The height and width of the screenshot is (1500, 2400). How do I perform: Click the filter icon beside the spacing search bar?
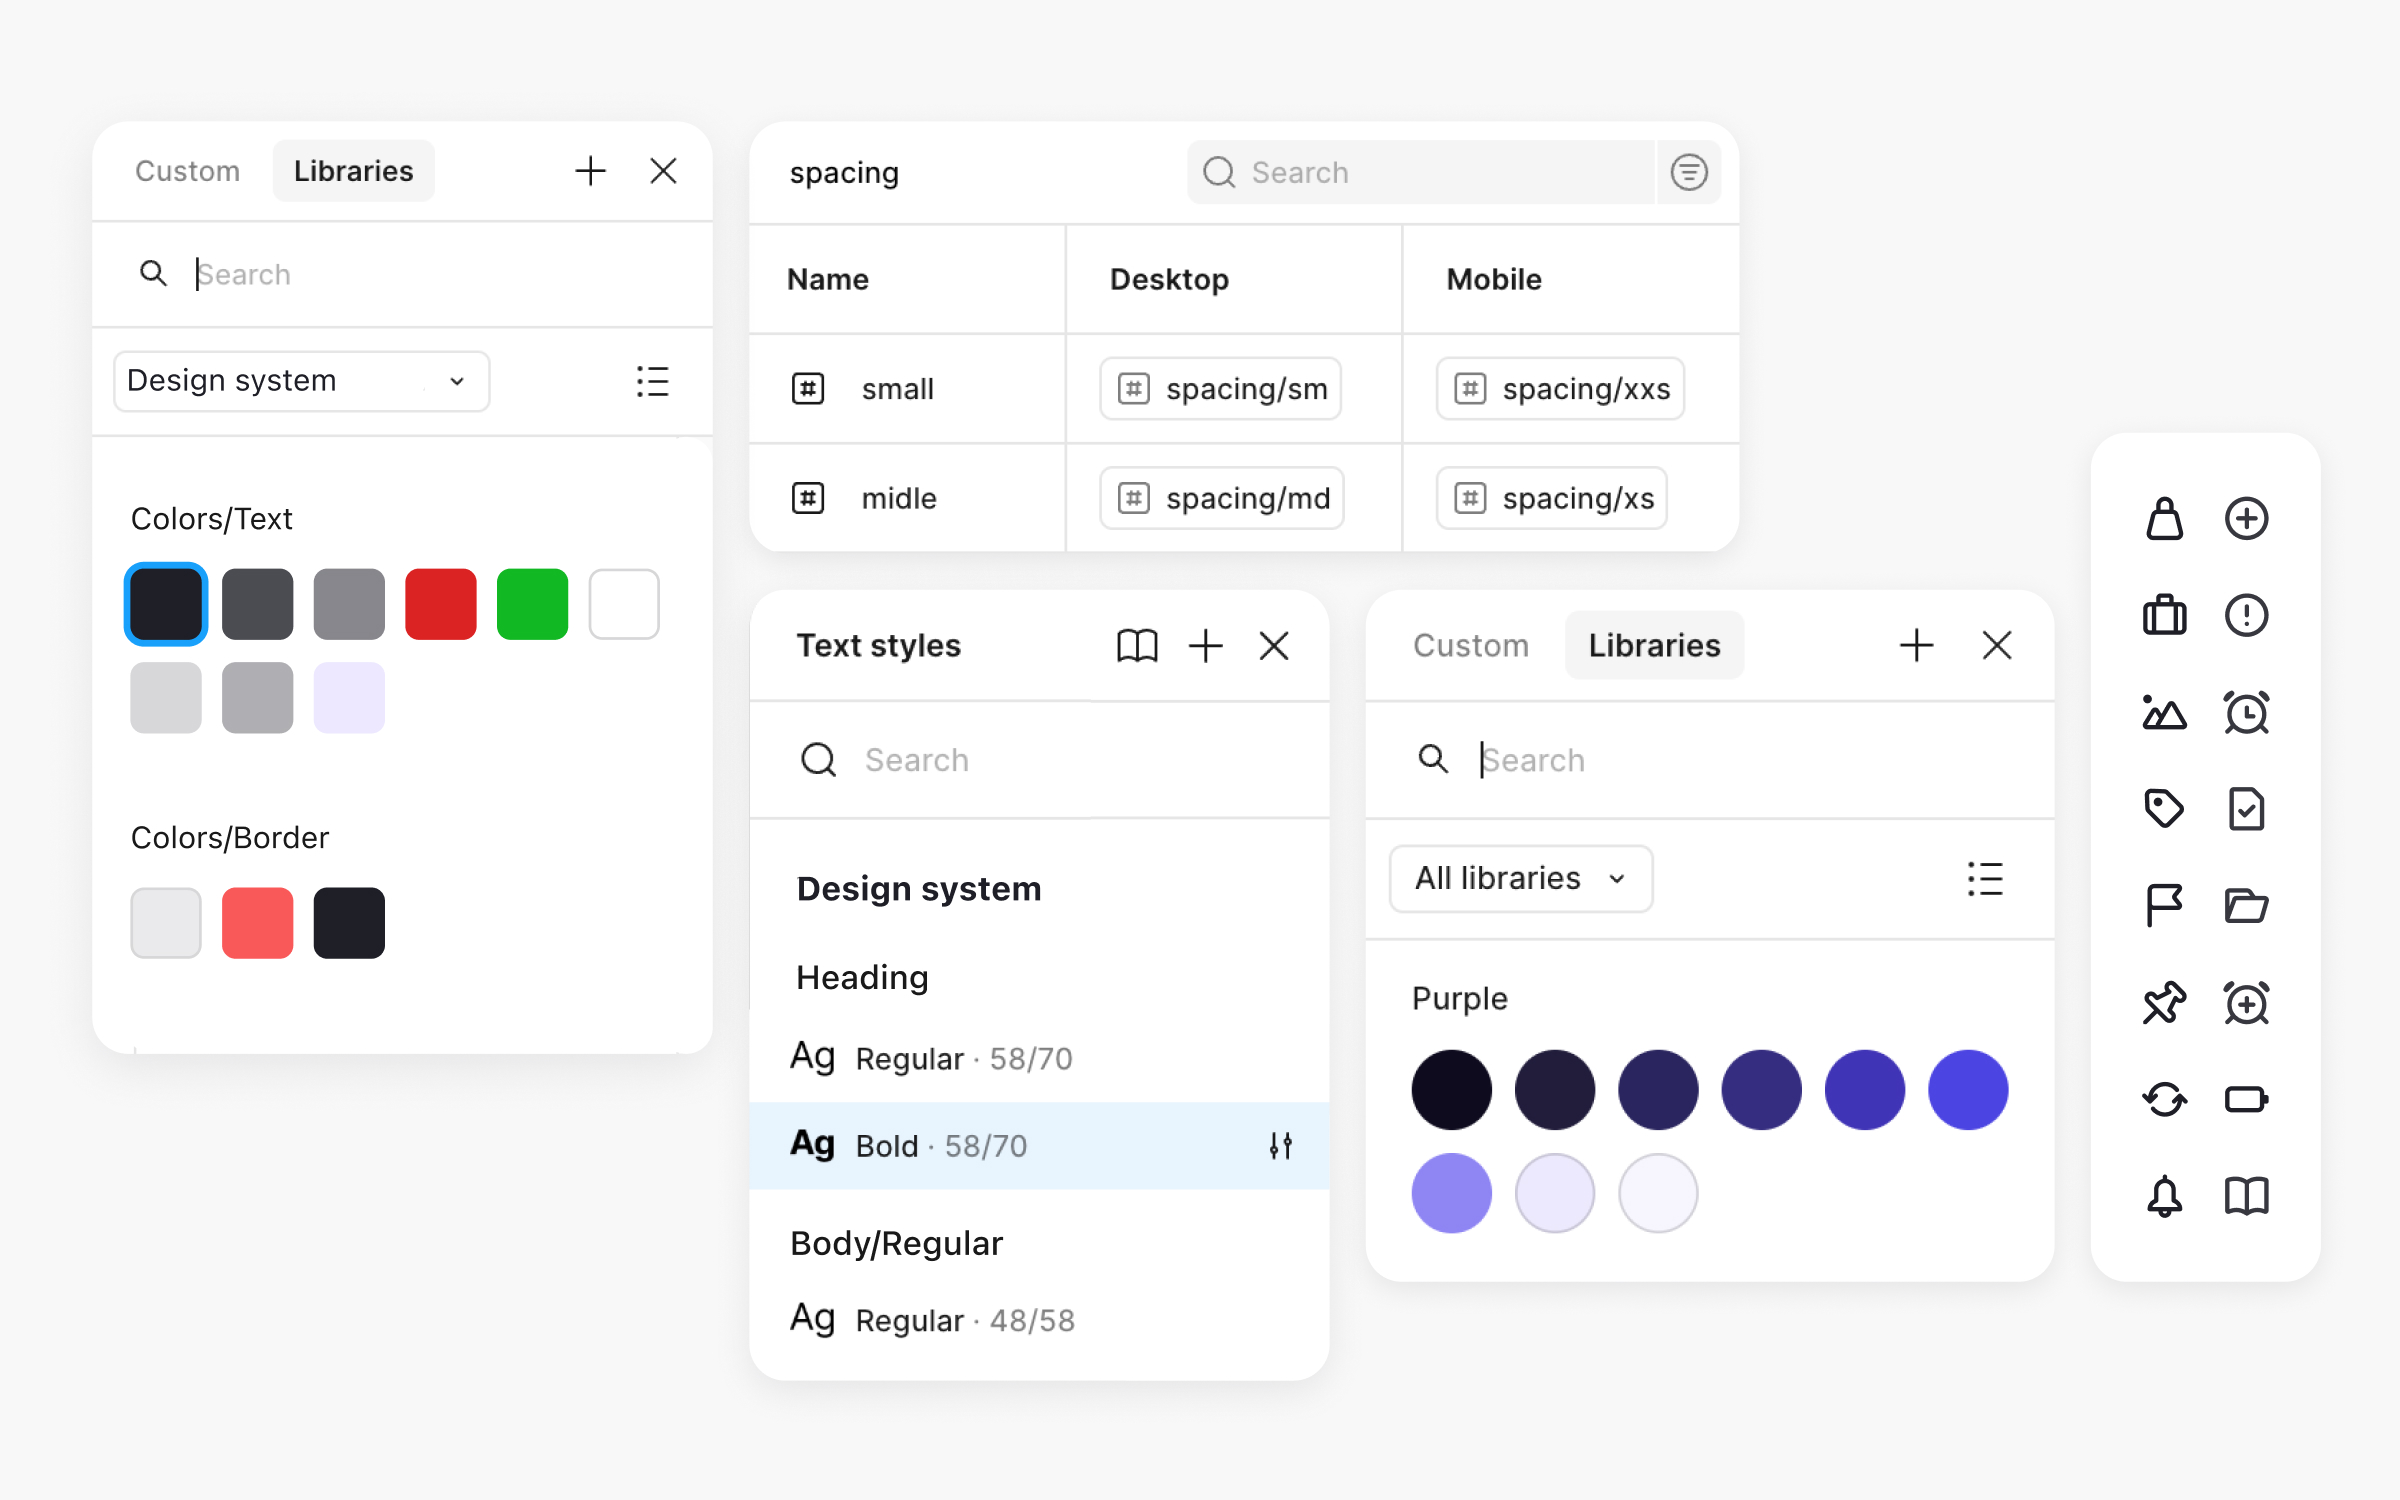(1689, 172)
